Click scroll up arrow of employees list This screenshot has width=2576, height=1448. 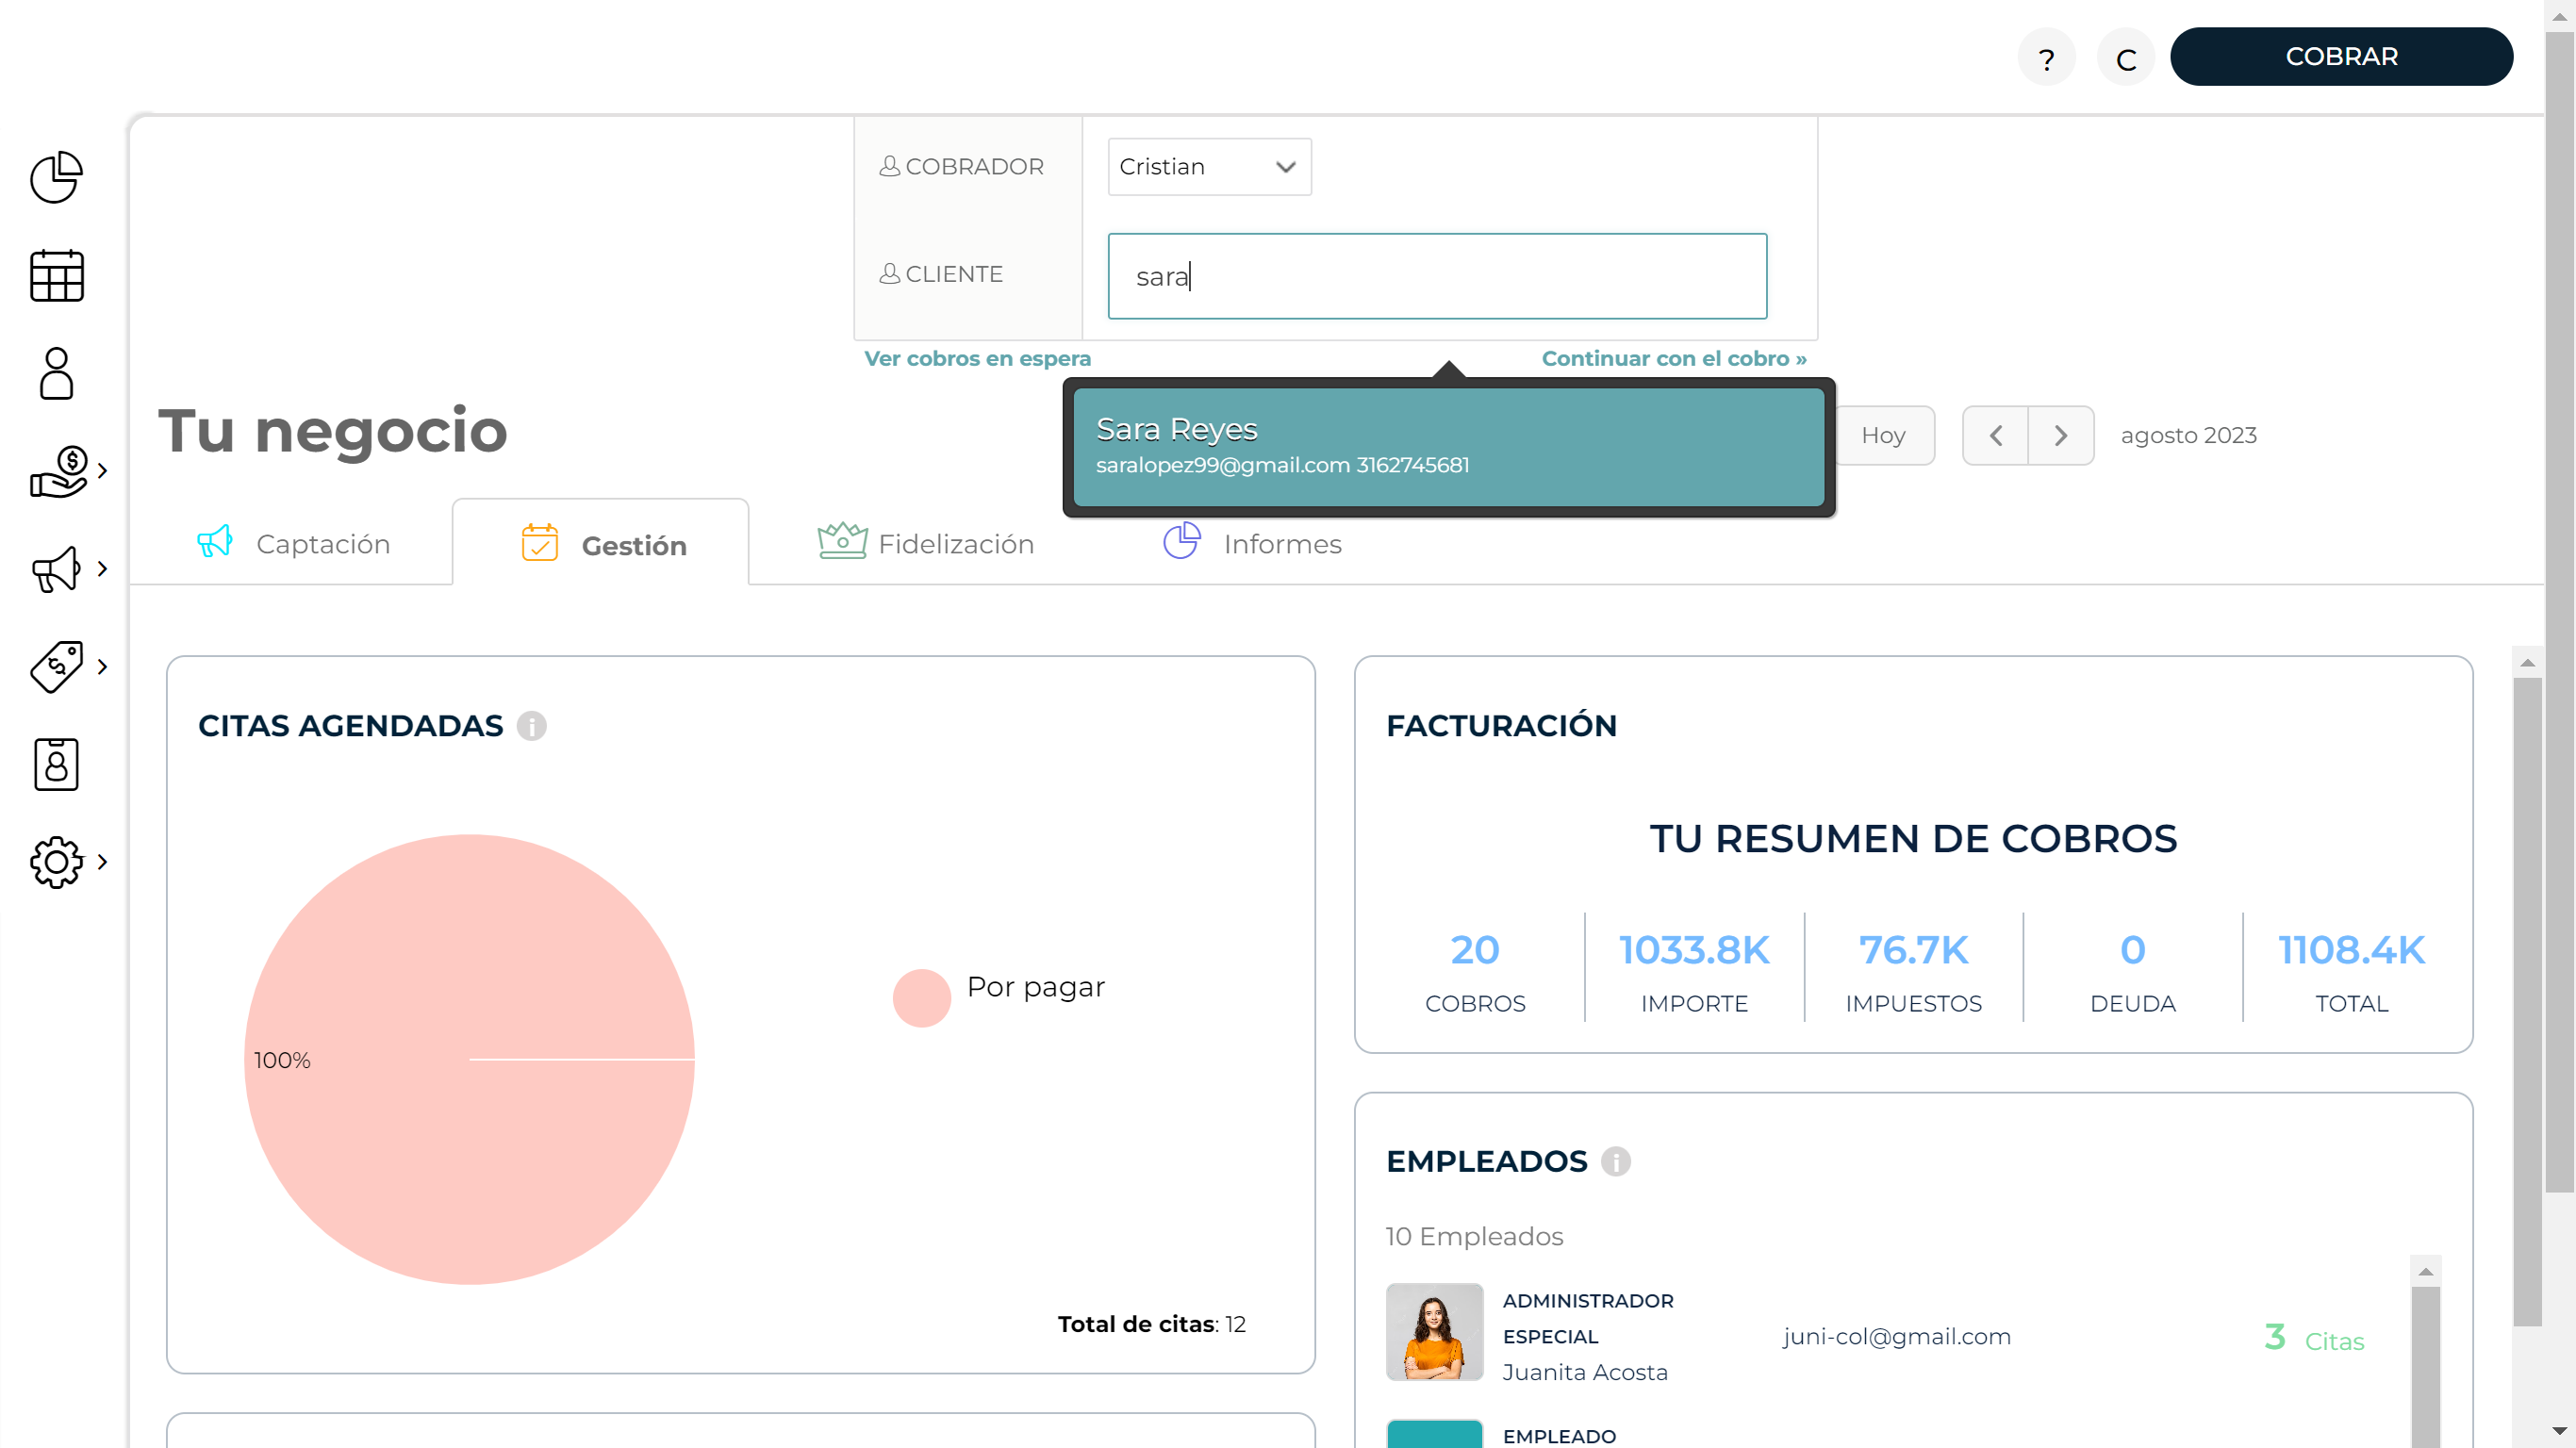pos(2425,1271)
